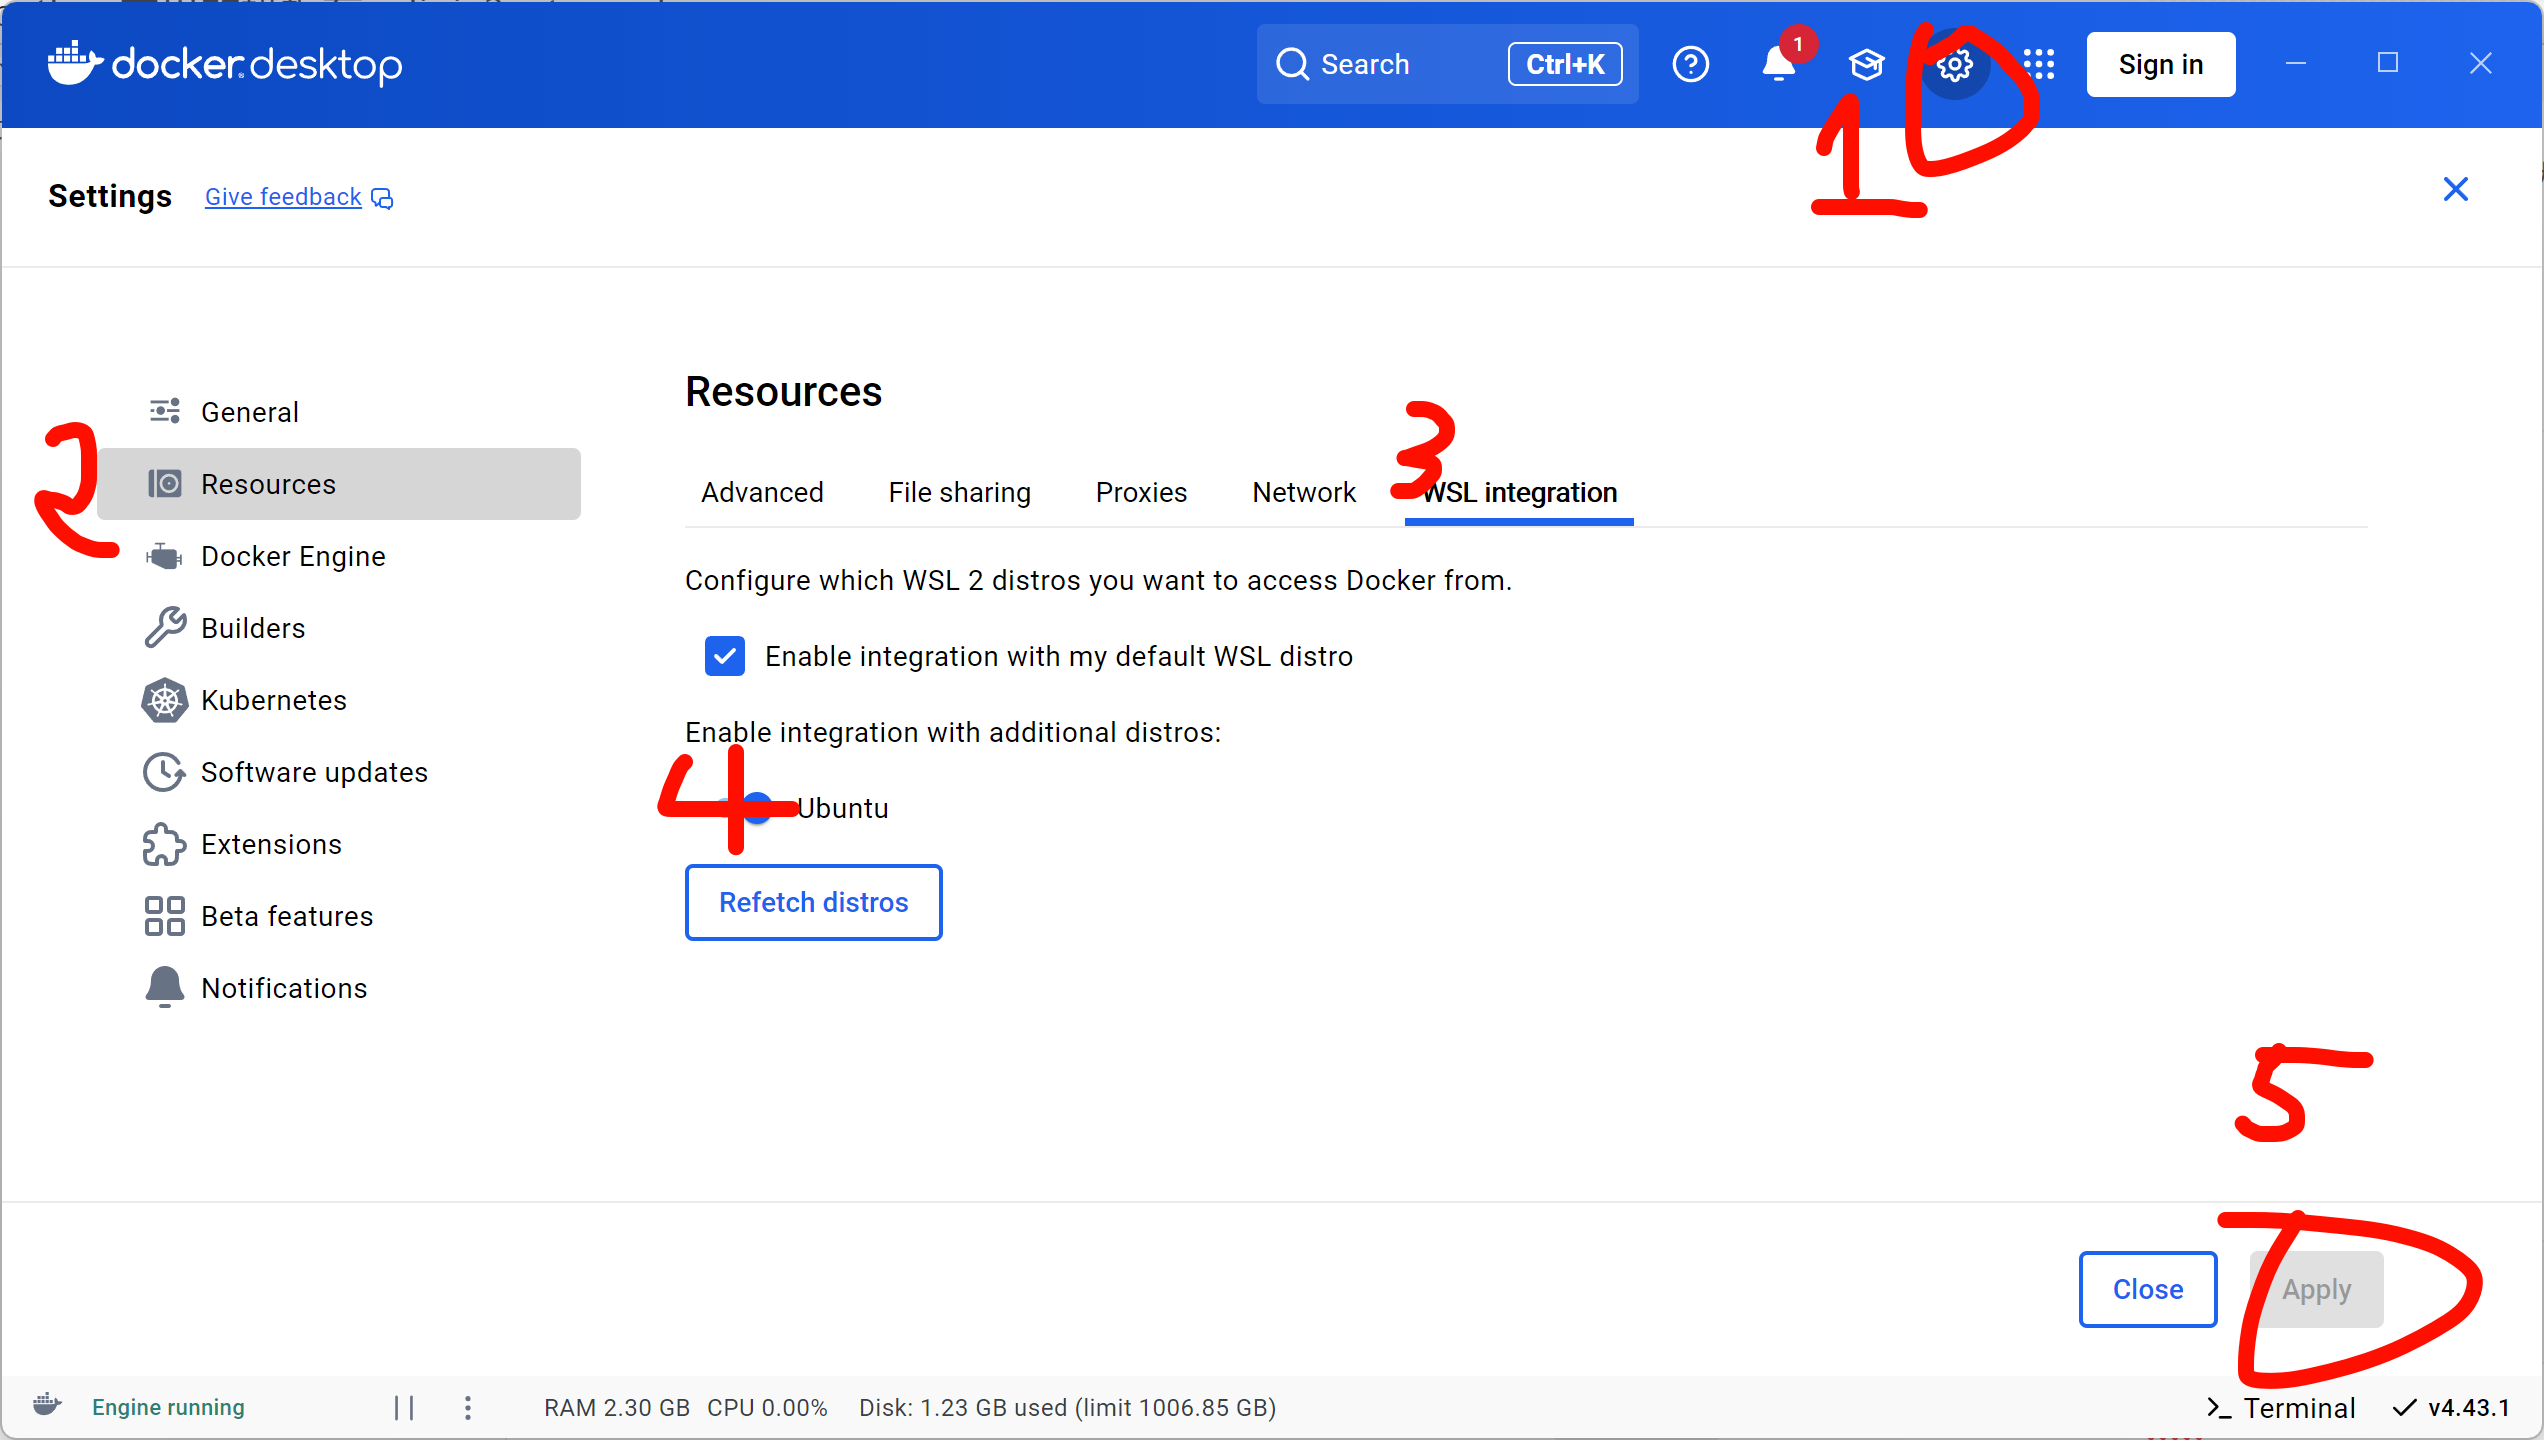Open the engine options three-dot menu

coord(468,1407)
